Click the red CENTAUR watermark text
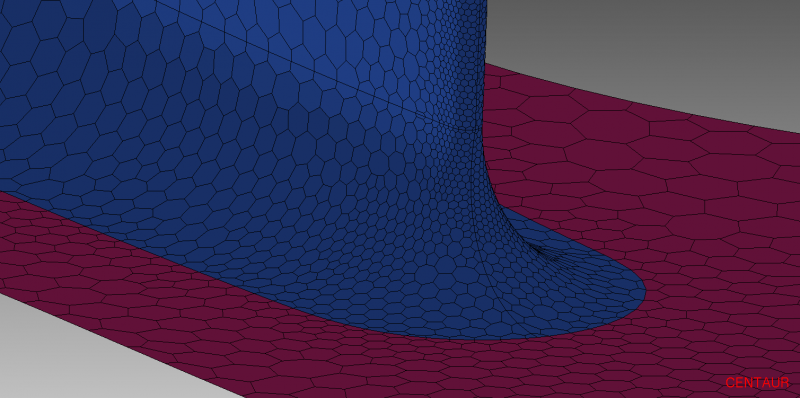The height and width of the screenshot is (398, 800). point(757,382)
